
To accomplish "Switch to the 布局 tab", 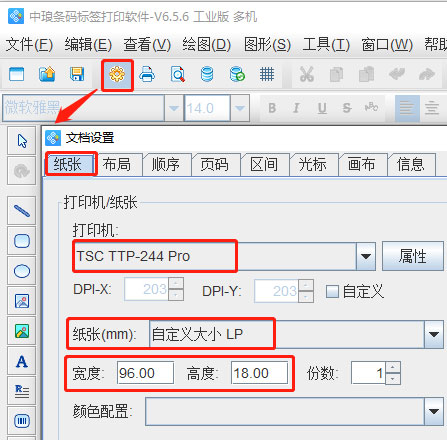I will pyautogui.click(x=117, y=164).
